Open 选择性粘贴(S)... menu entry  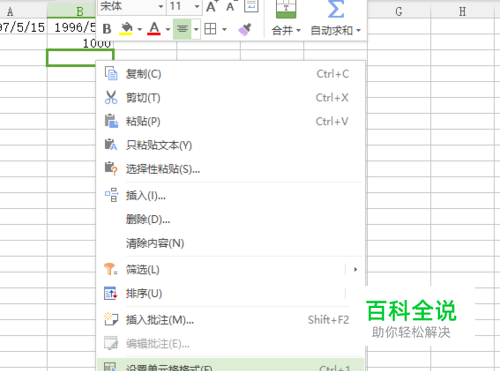pos(231,169)
